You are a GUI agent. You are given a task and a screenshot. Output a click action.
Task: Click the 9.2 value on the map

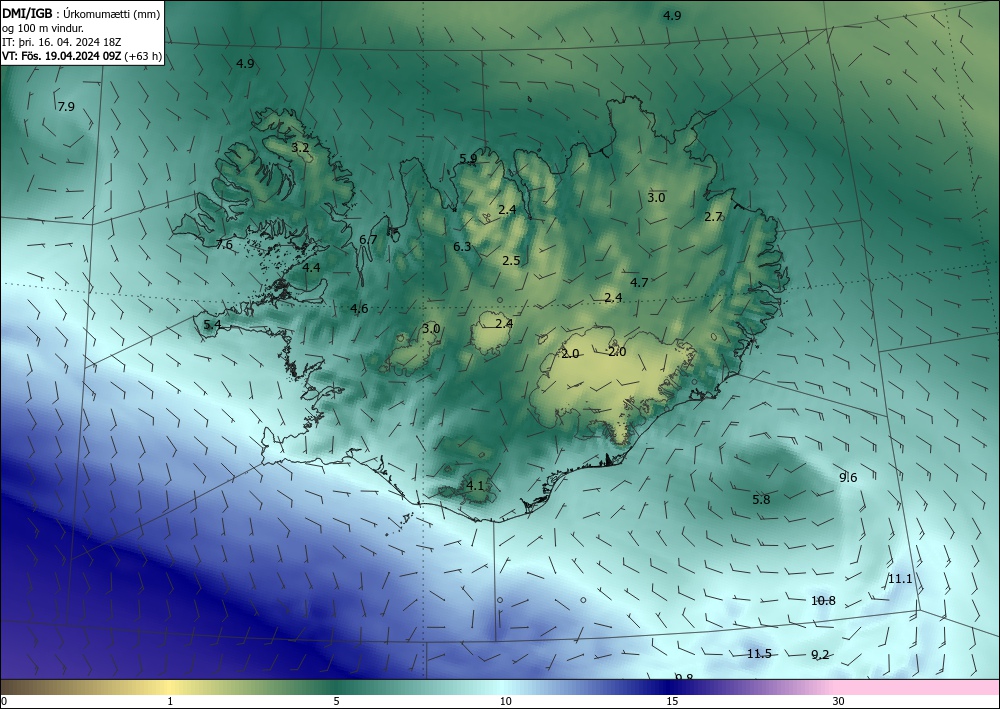coord(820,654)
